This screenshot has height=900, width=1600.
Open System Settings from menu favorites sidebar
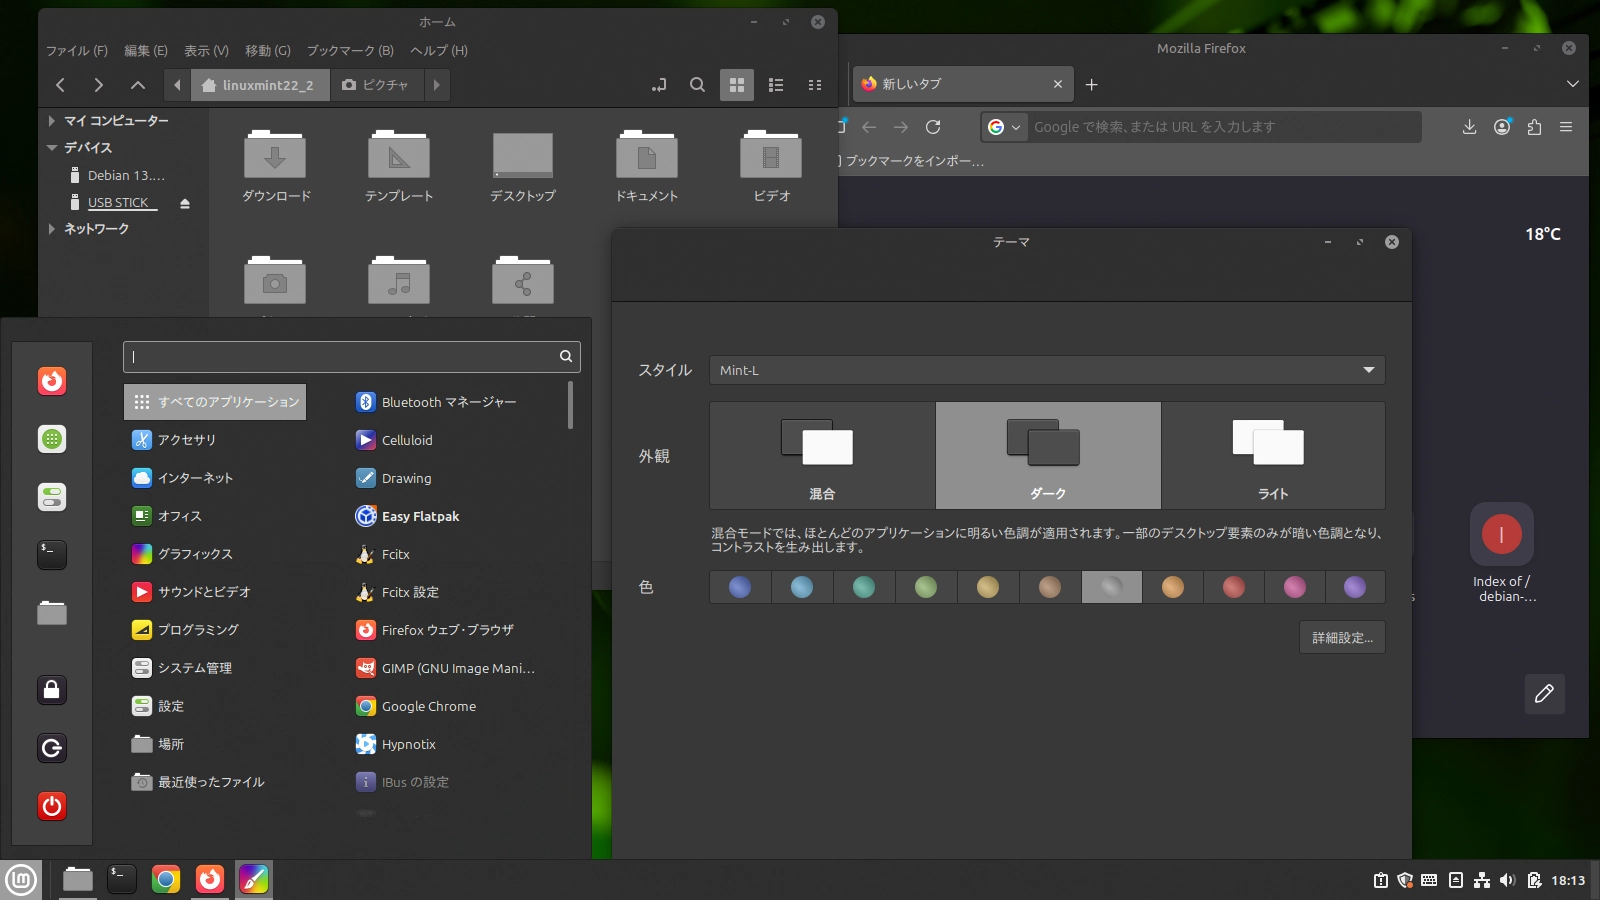coord(52,497)
